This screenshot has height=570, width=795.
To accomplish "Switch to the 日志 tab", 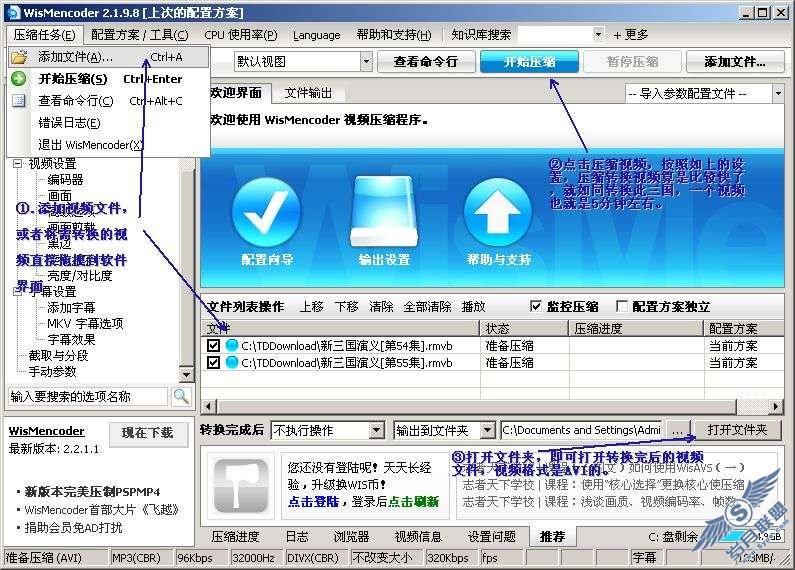I will click(x=297, y=537).
